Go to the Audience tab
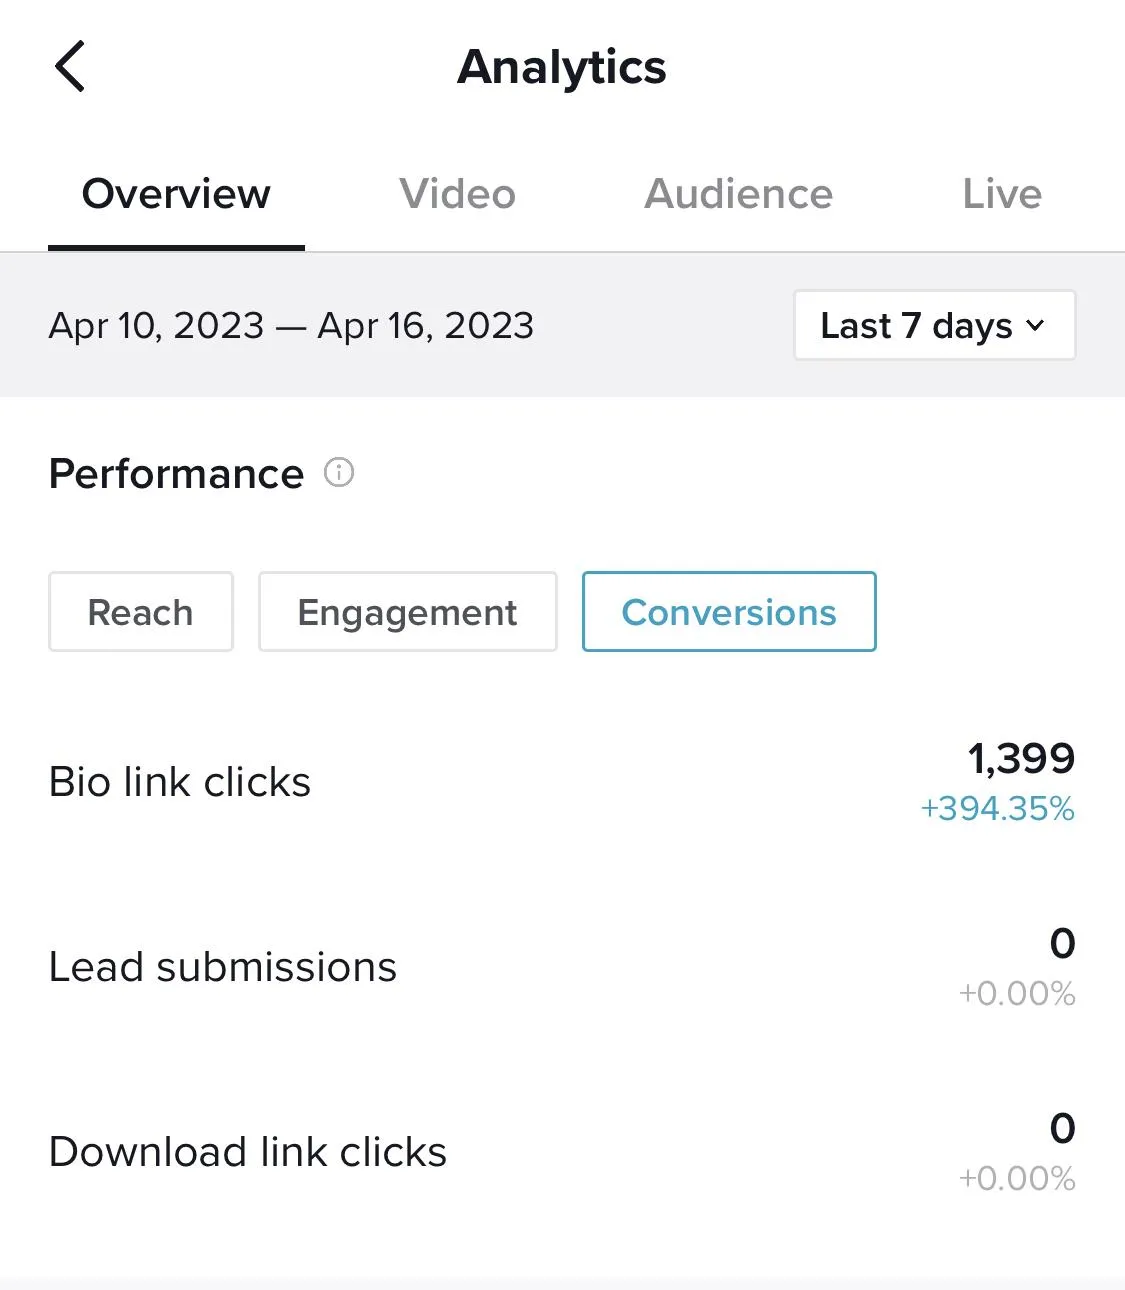Viewport: 1125px width, 1290px height. coord(738,194)
